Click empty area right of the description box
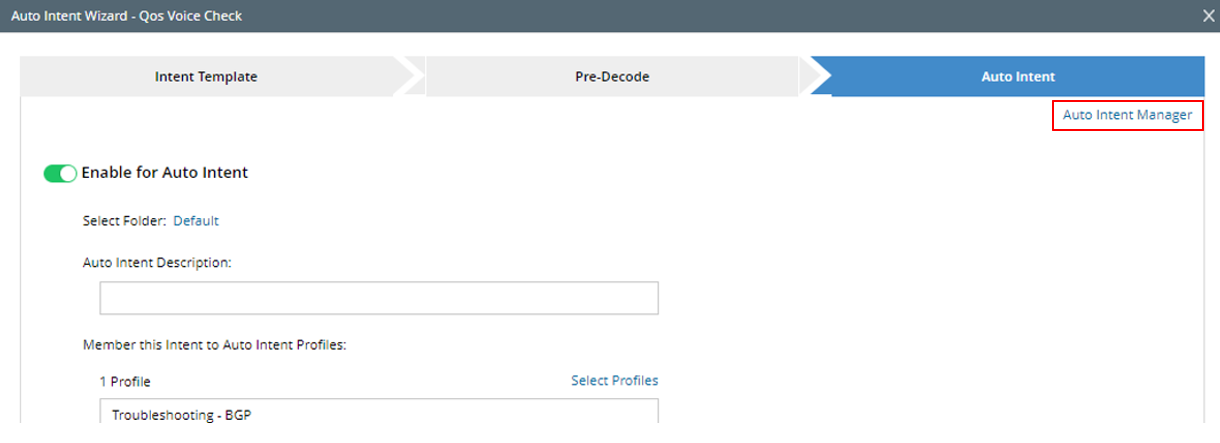 pyautogui.click(x=900, y=298)
